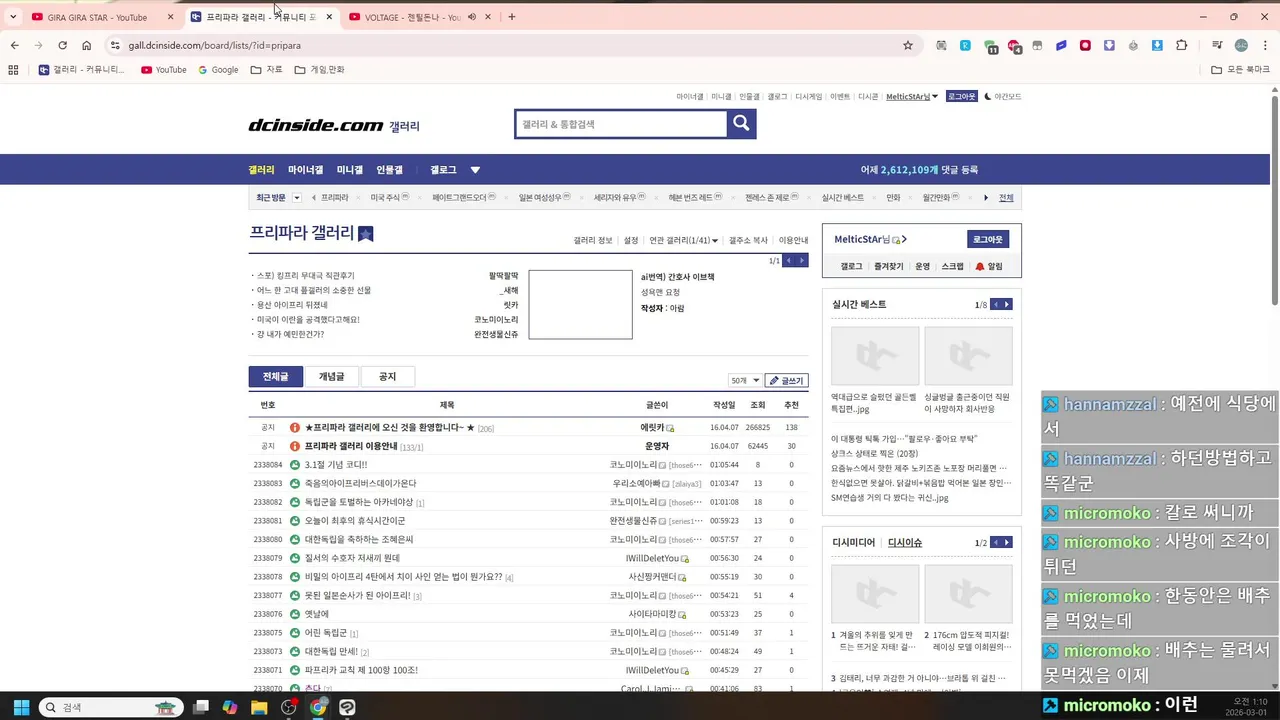Image resolution: width=1280 pixels, height=720 pixels.
Task: Switch to the GIRA GIRA STAR YouTube tab
Action: click(x=100, y=17)
